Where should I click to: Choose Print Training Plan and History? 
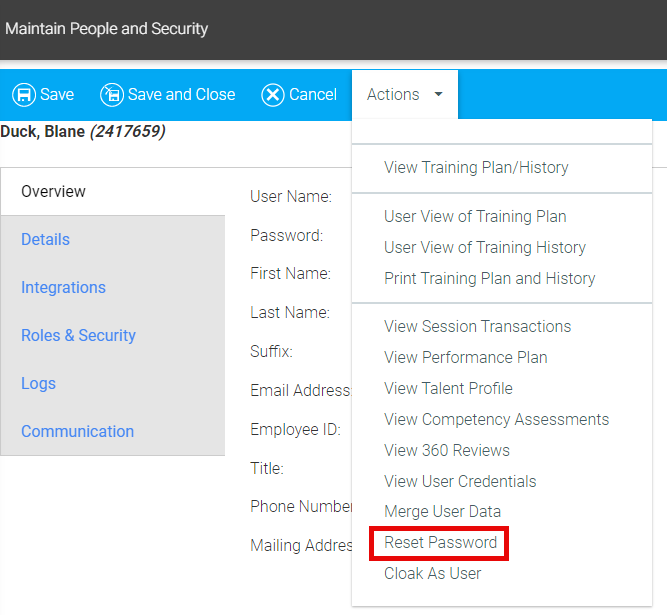pos(489,278)
